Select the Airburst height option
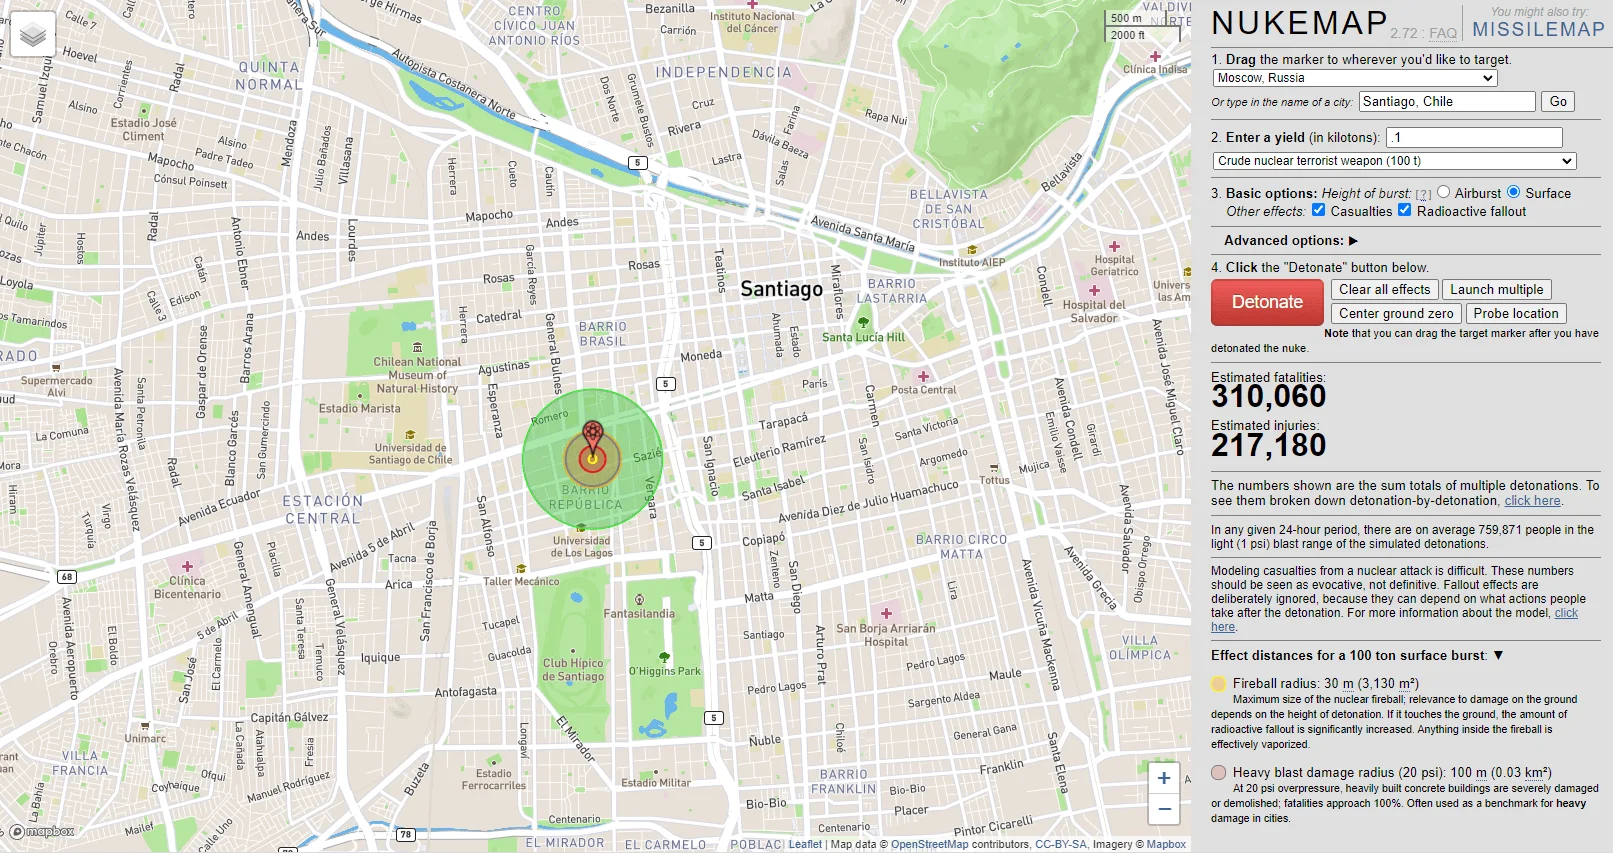This screenshot has width=1613, height=854. pos(1443,192)
